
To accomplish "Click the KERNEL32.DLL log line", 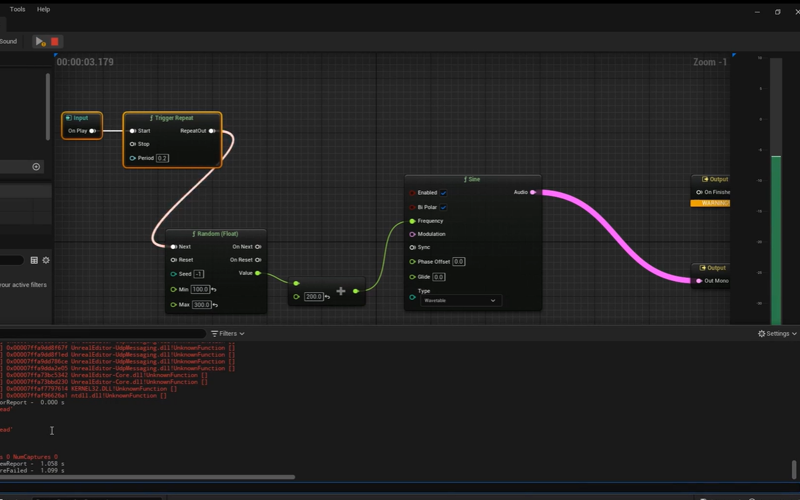I will (89, 389).
